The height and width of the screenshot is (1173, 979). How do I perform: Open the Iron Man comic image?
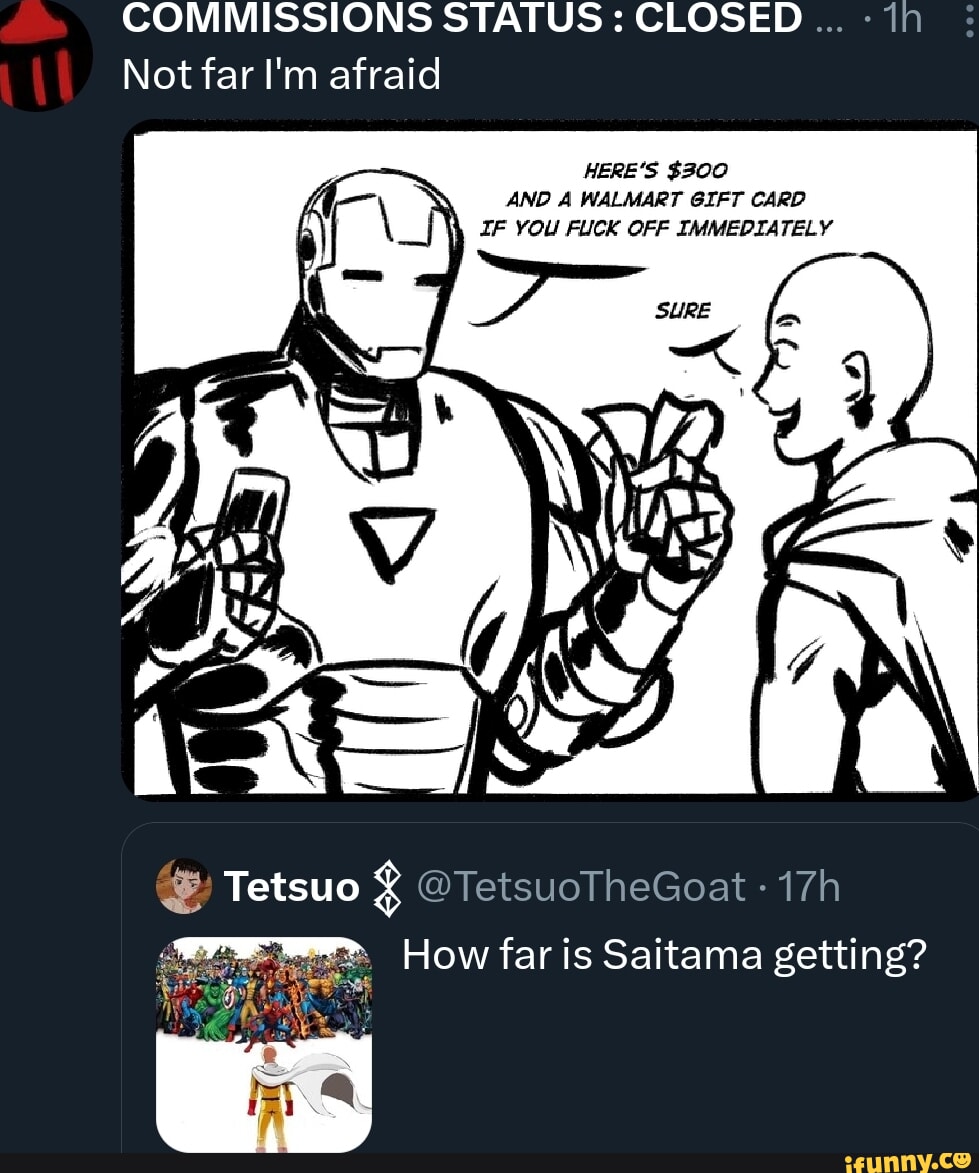point(550,460)
